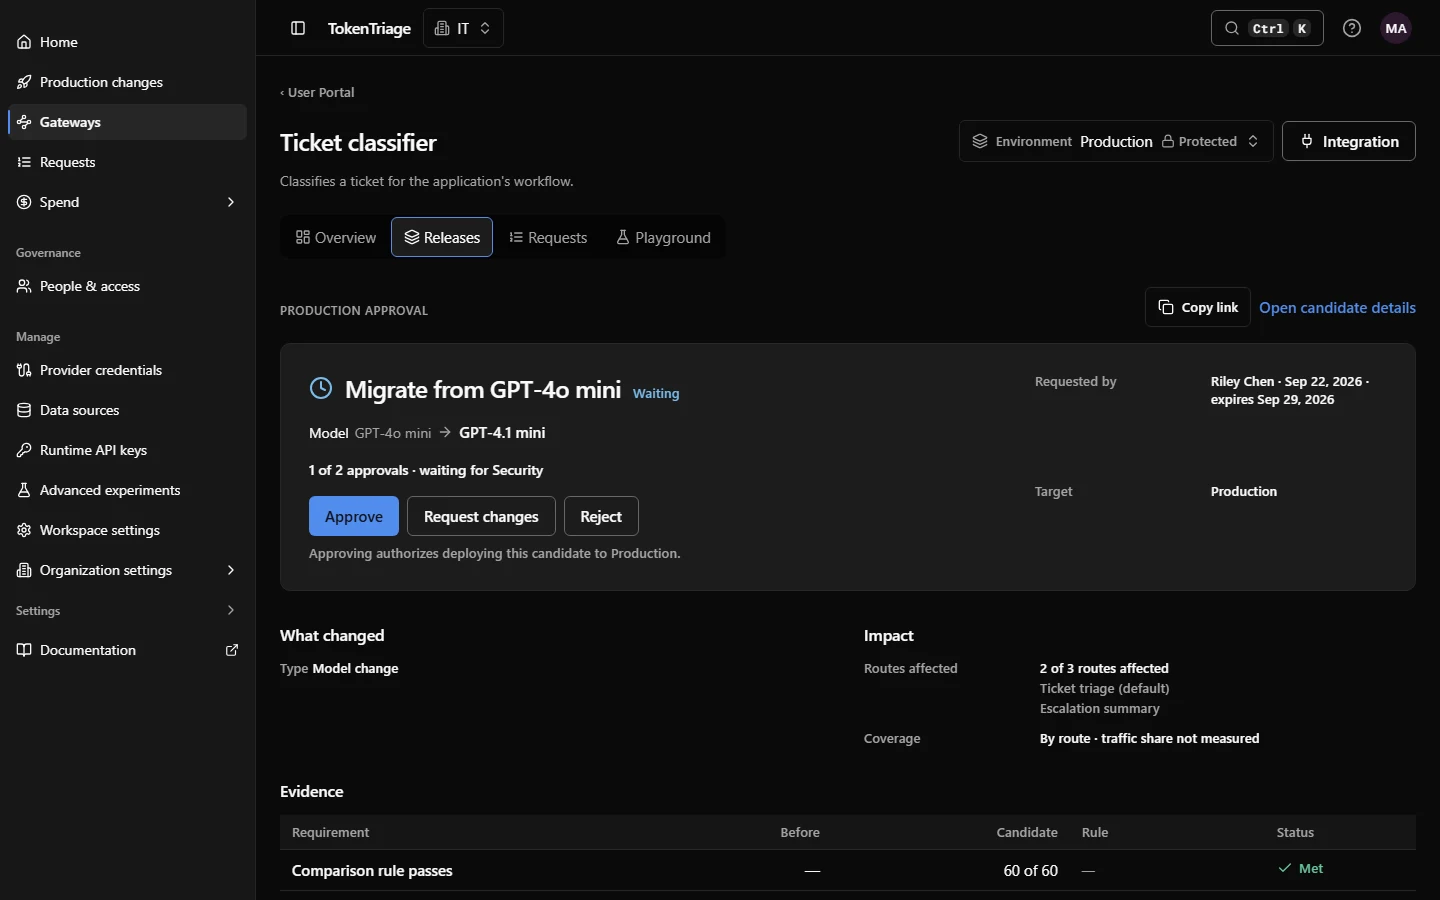Open Workspace settings
Viewport: 1440px width, 900px height.
[x=127, y=530]
